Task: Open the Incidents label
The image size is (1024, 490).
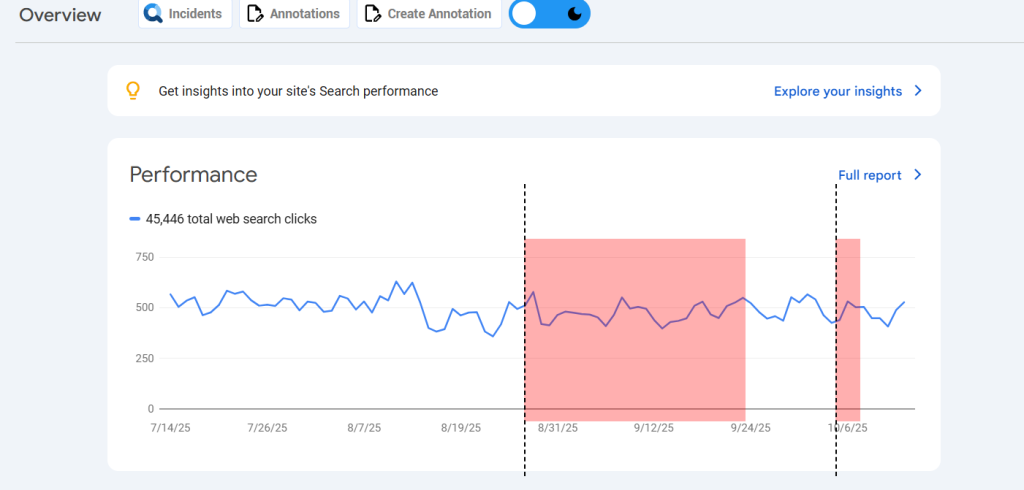Action: click(x=196, y=14)
